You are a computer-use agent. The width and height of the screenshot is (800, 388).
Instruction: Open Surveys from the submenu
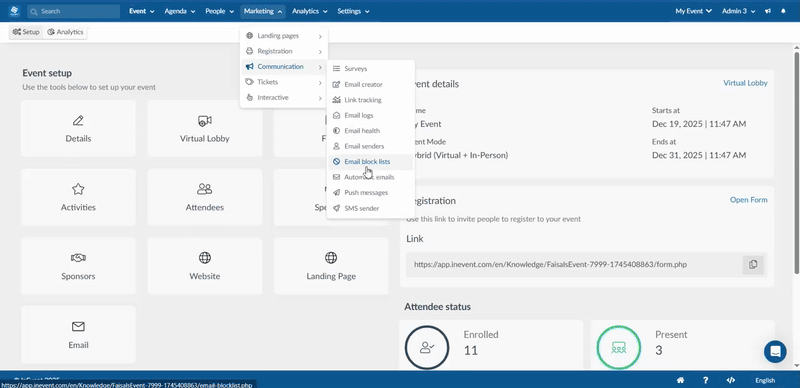pos(370,68)
